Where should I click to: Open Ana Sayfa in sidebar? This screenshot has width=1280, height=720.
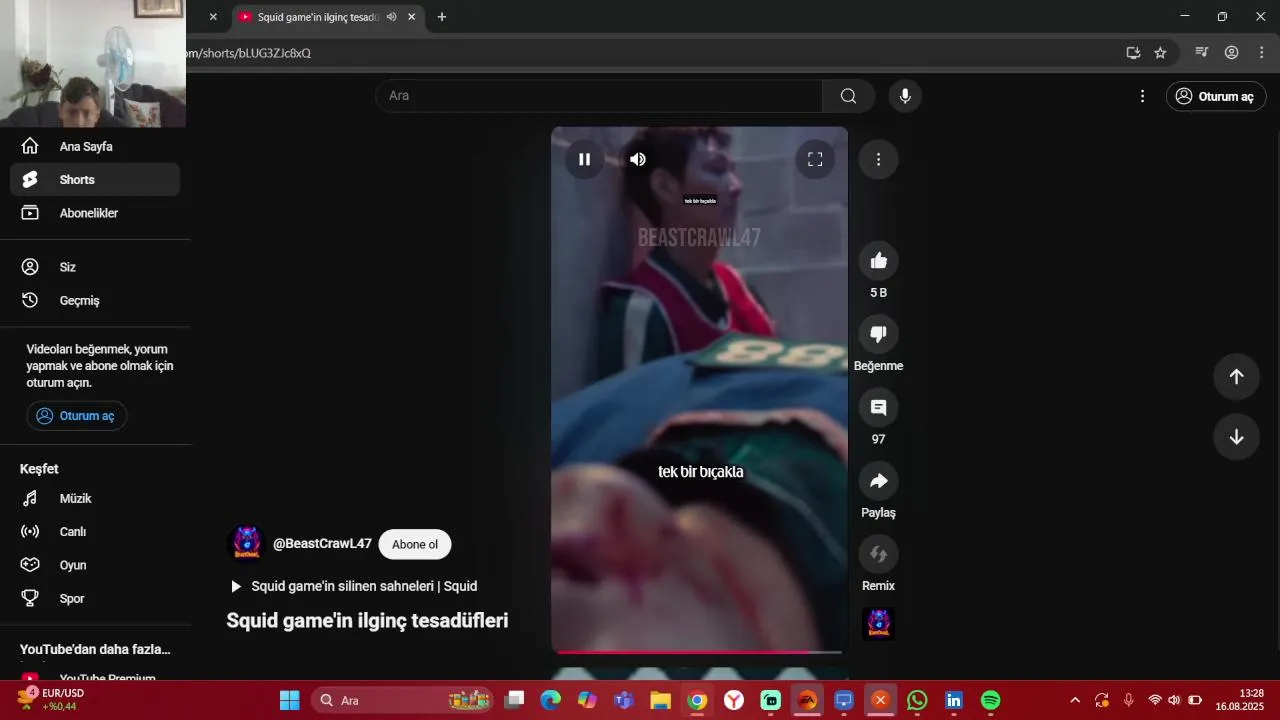(95, 146)
